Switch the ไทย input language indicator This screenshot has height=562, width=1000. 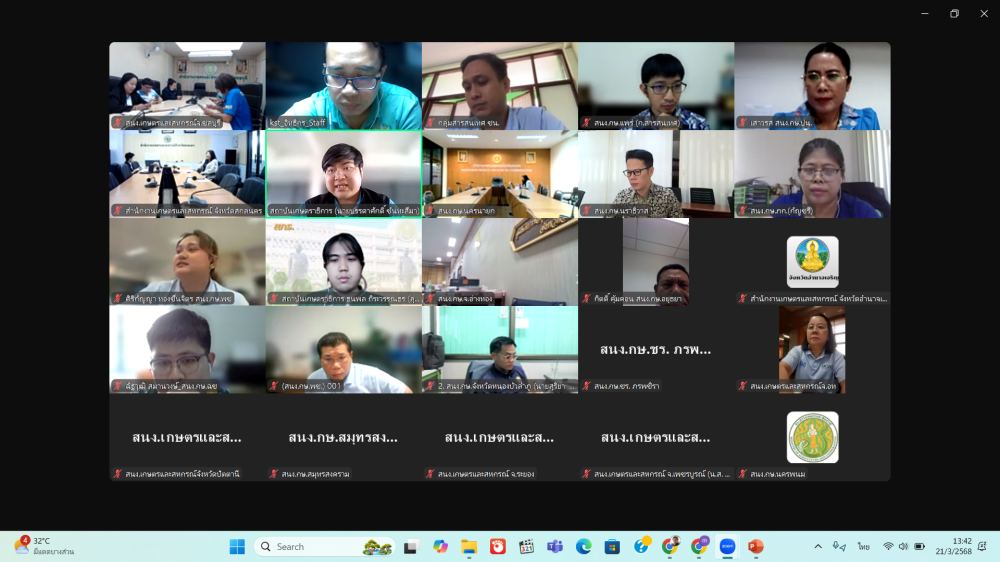[863, 546]
